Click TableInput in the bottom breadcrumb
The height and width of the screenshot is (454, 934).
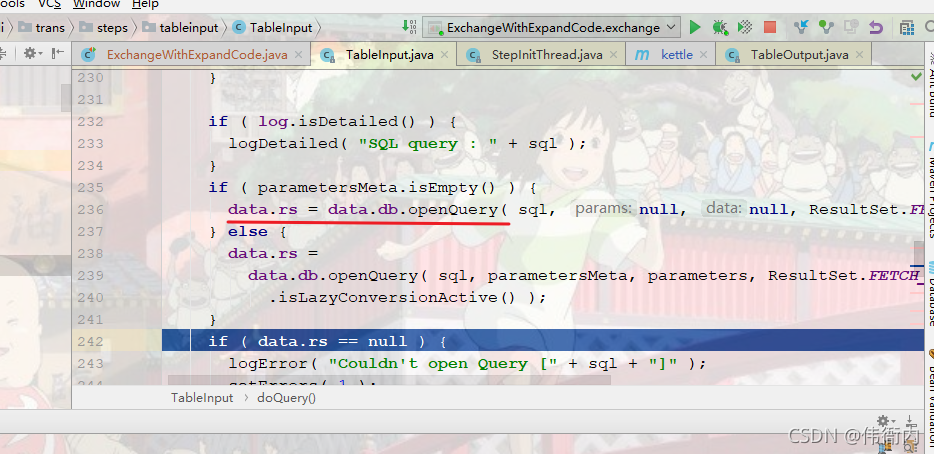[202, 398]
